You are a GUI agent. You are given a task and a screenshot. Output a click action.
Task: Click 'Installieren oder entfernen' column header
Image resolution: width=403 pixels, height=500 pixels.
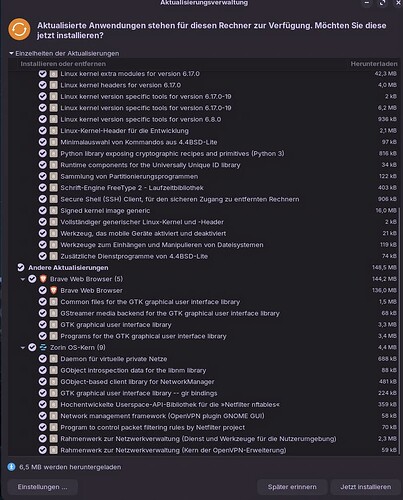click(63, 64)
